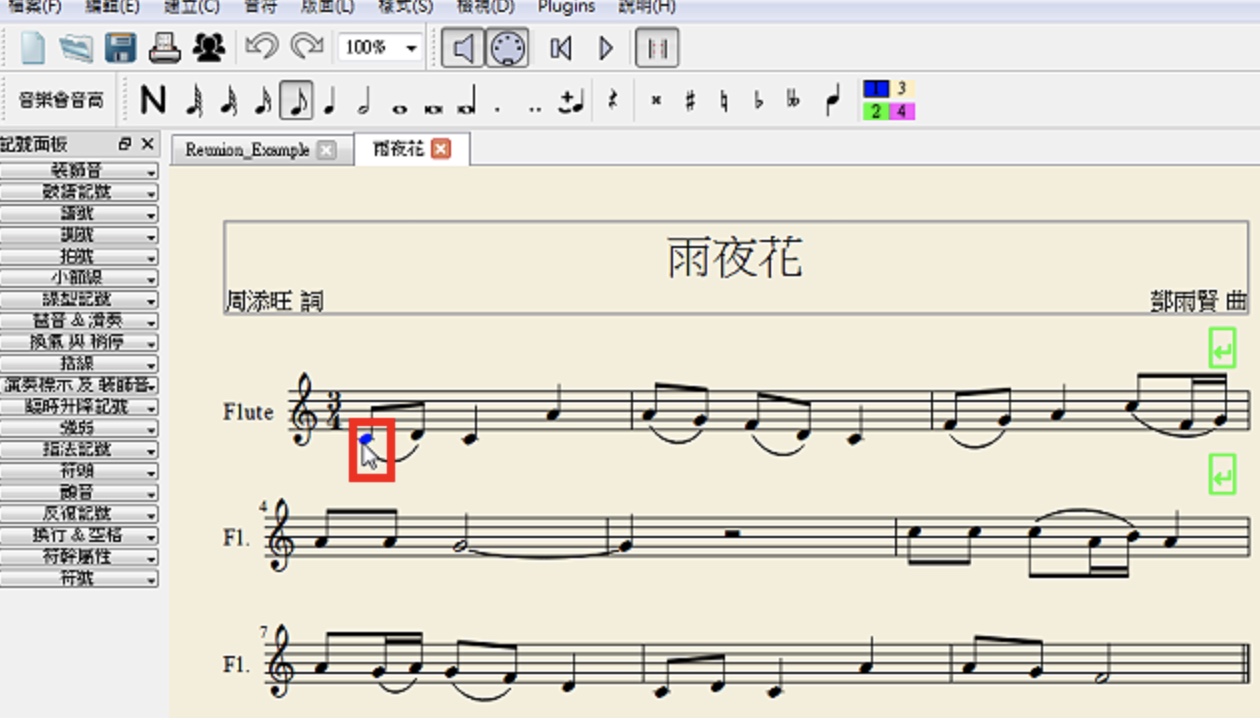Expand the 括線 palette
Image resolution: width=1260 pixels, height=720 pixels.
click(79, 364)
